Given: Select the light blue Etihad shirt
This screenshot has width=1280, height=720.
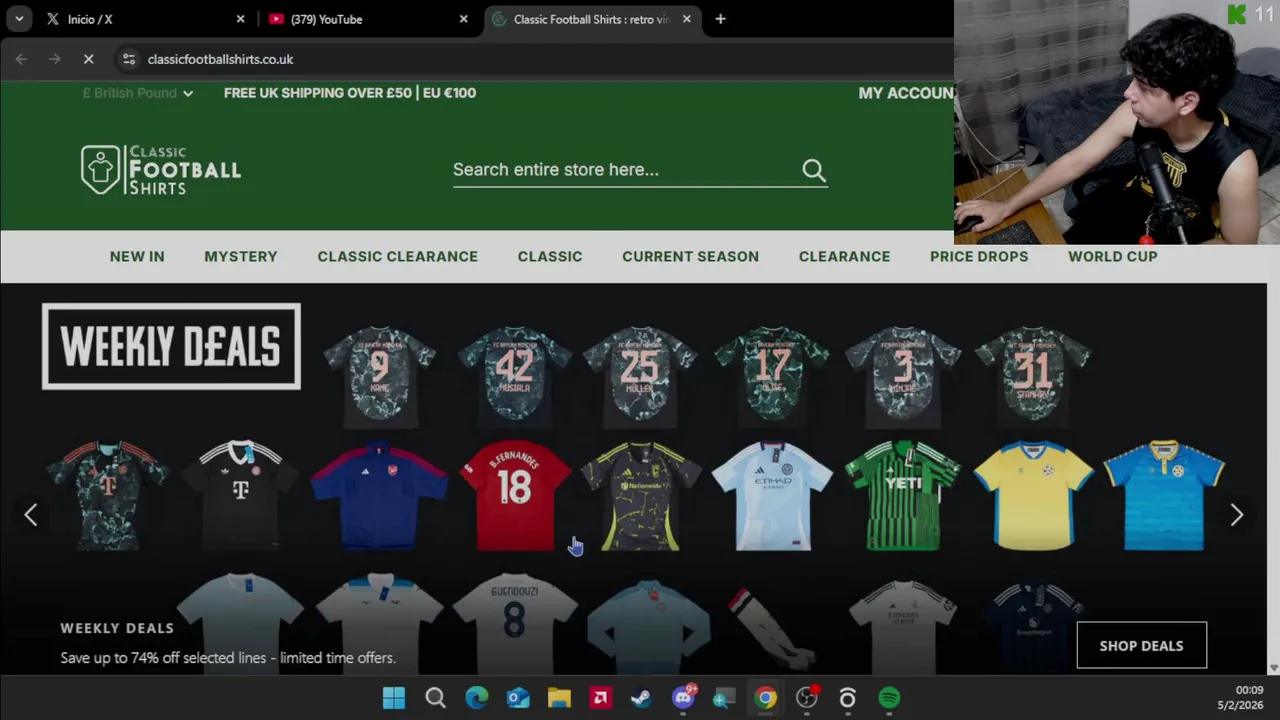Looking at the screenshot, I should point(771,496).
